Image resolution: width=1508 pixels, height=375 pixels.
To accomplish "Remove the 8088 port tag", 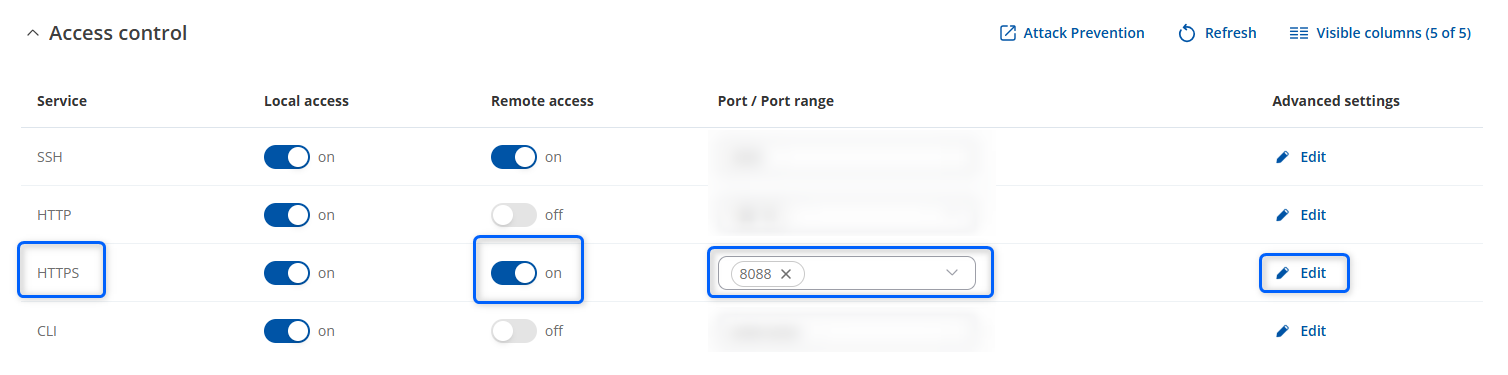I will (x=786, y=273).
